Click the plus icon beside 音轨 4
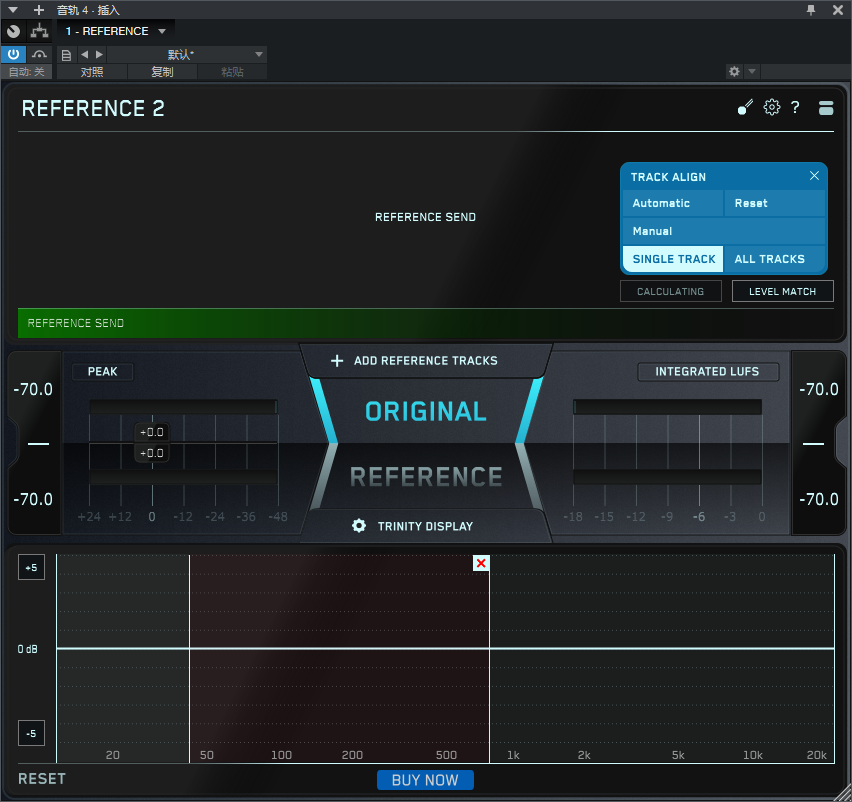 [x=39, y=10]
